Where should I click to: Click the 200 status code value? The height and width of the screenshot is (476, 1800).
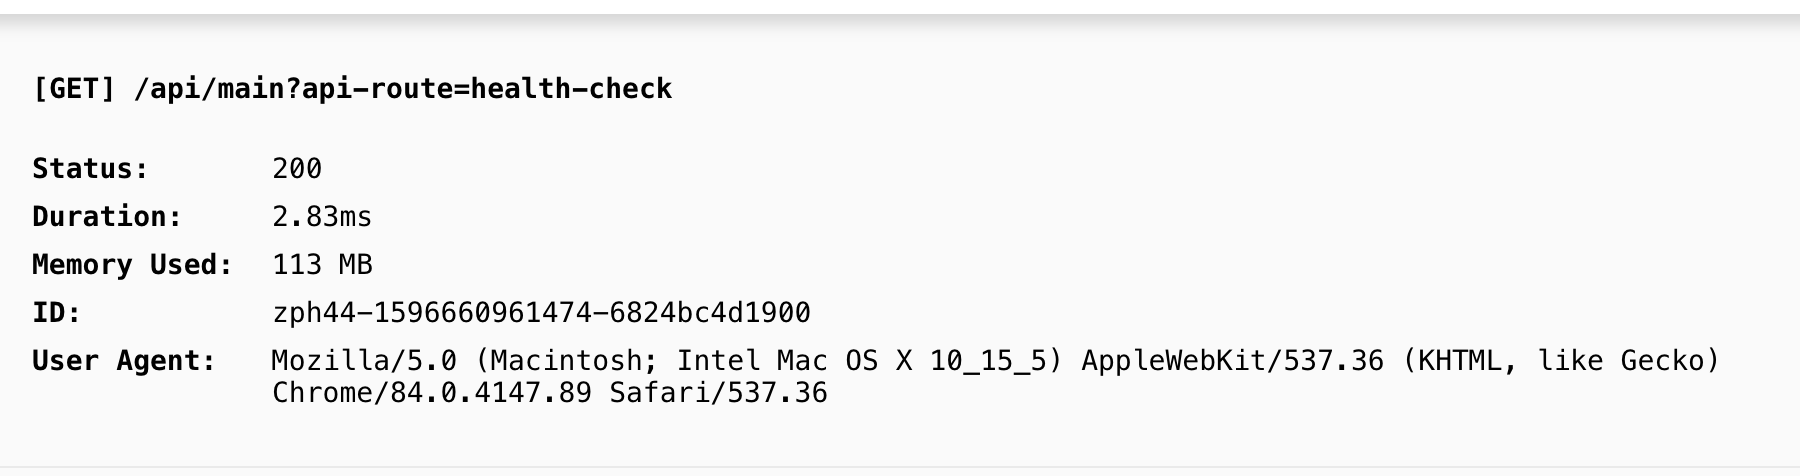(297, 168)
